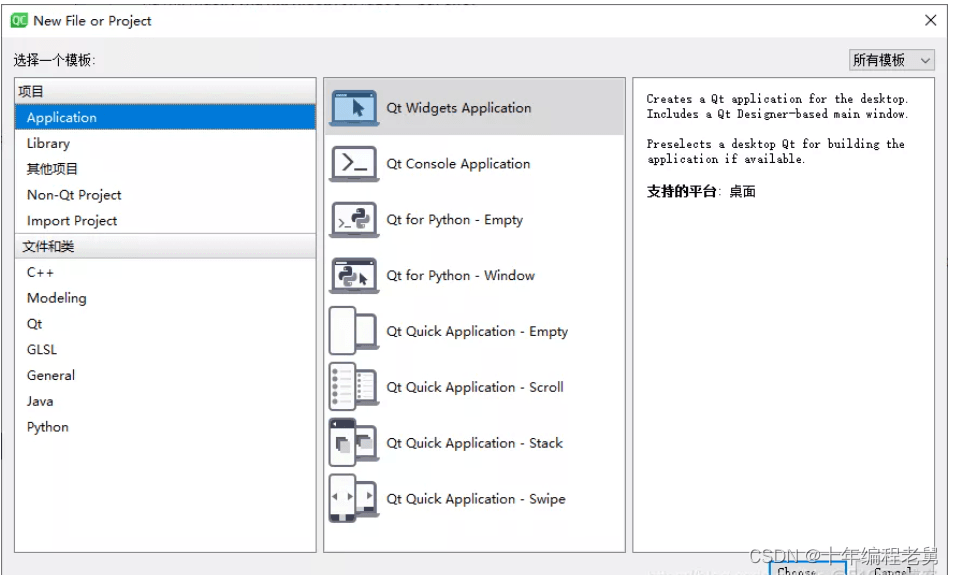Select the GLSL file category
Image resolution: width=953 pixels, height=575 pixels.
coord(165,349)
